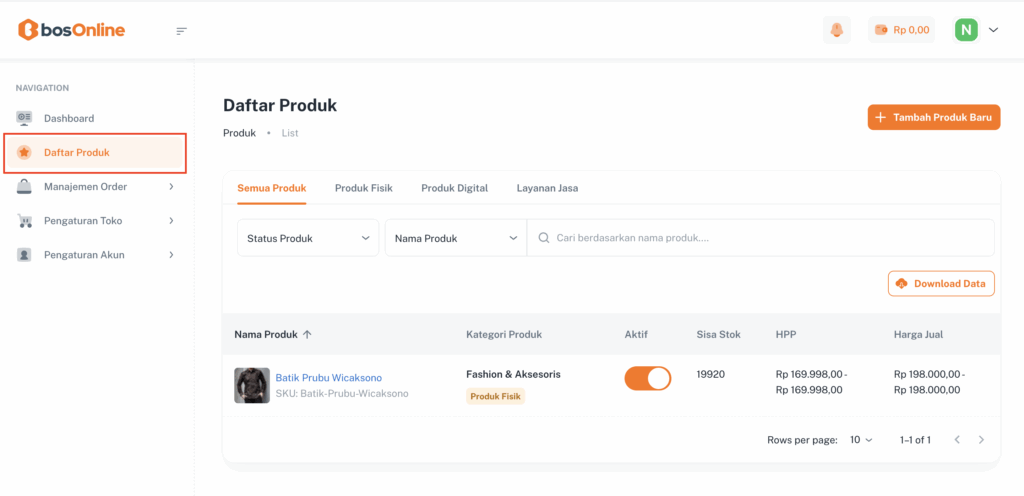
Task: Switch to the Produk Fisik tab
Action: [x=363, y=188]
